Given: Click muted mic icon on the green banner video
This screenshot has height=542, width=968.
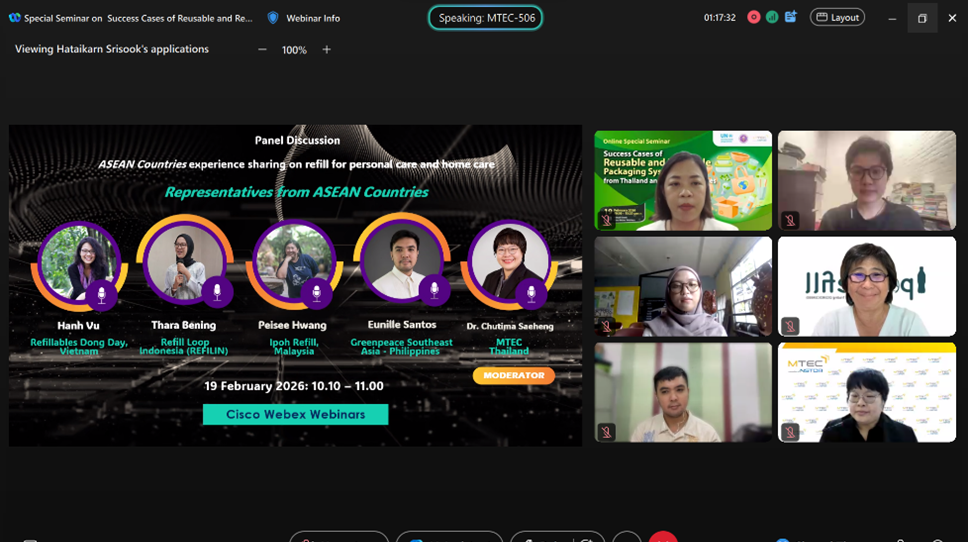Looking at the screenshot, I should (606, 219).
